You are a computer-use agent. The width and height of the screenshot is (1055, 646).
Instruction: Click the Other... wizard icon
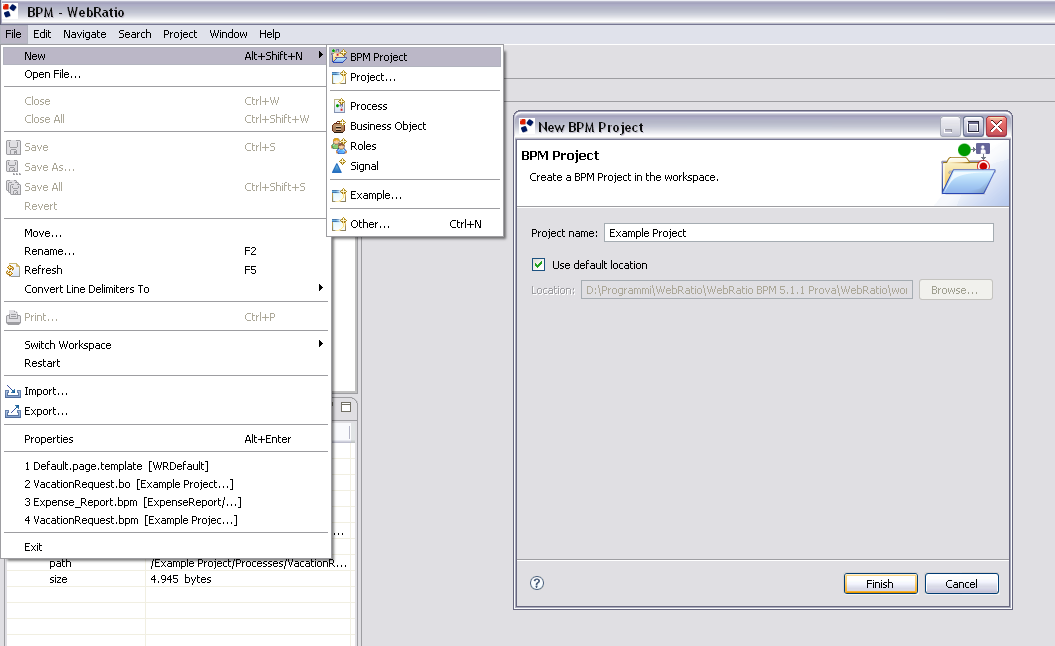click(339, 224)
